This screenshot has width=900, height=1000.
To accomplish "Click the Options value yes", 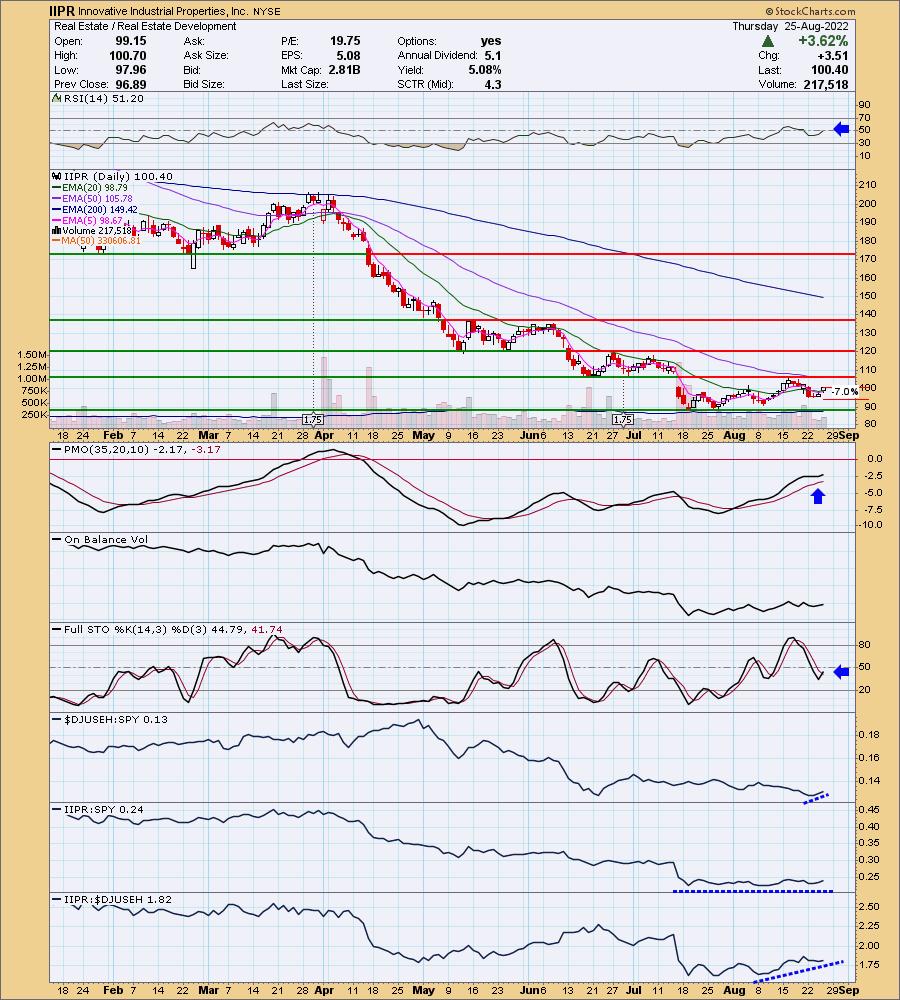I will (491, 41).
